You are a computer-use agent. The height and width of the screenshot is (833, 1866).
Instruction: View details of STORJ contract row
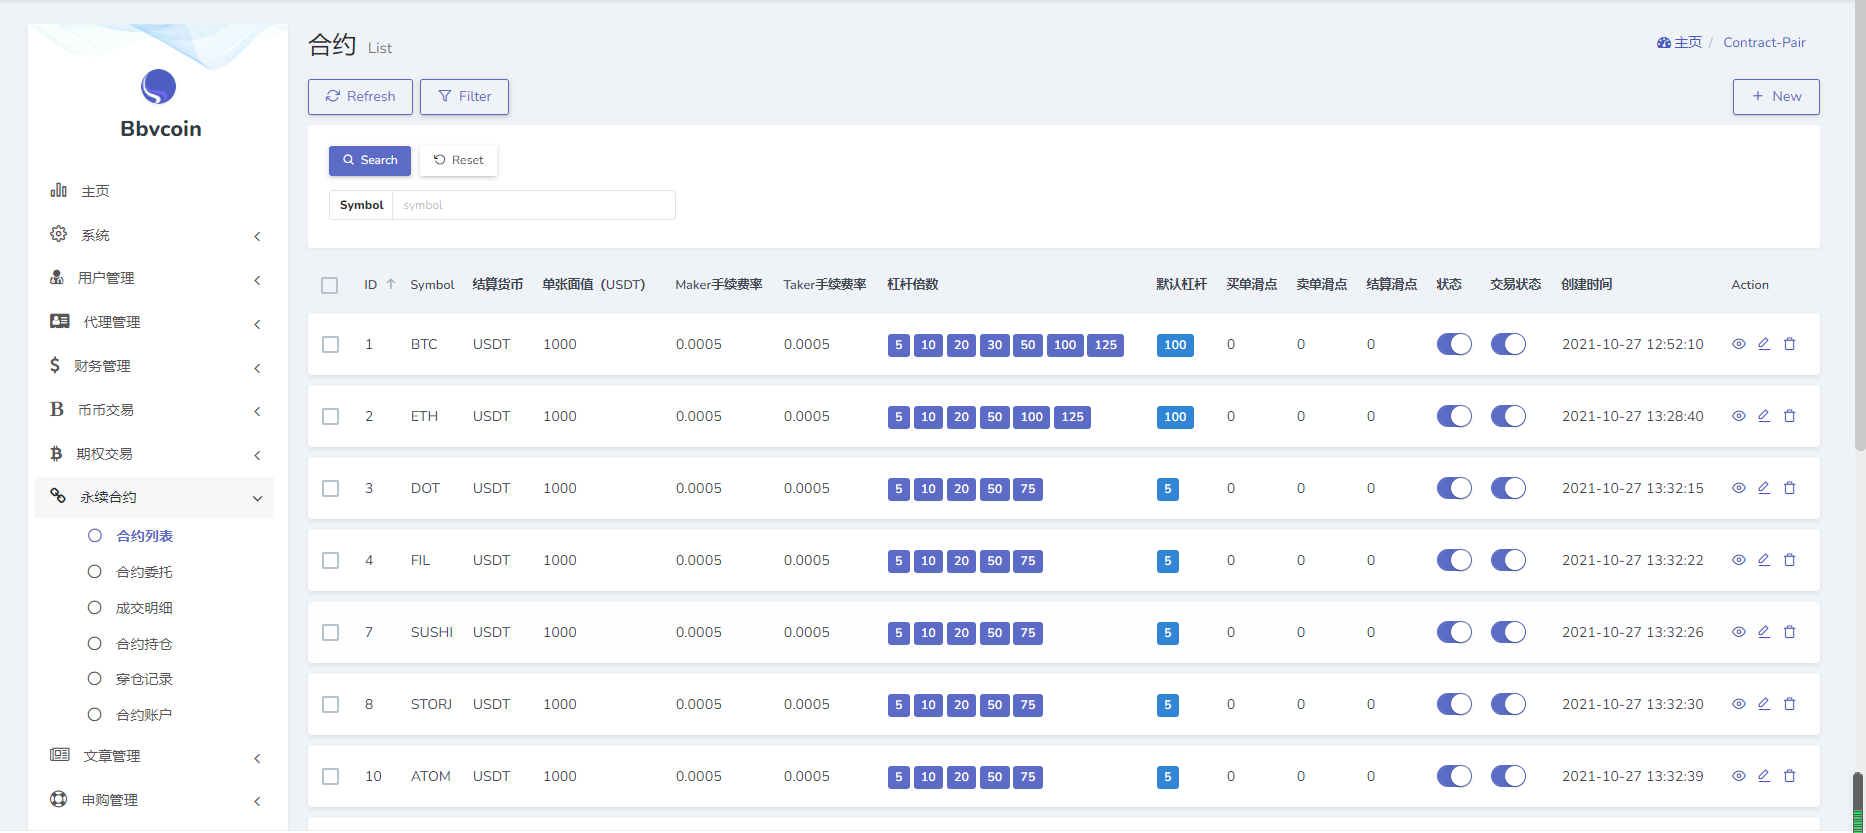[1739, 704]
